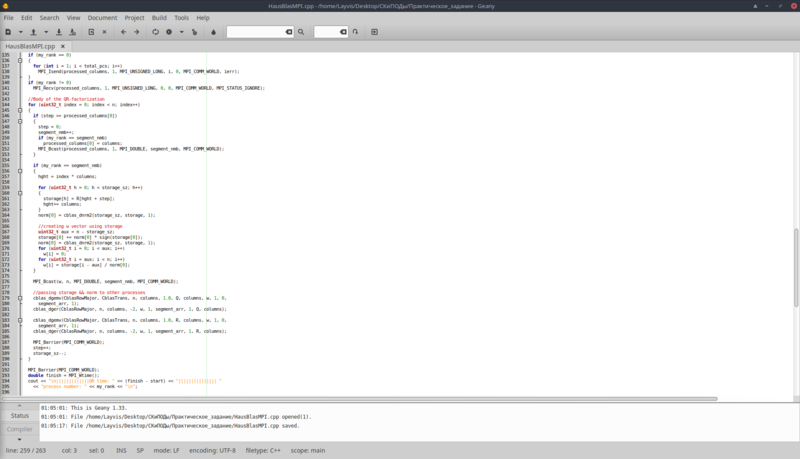Close the current file via toolbar X

coord(105,32)
